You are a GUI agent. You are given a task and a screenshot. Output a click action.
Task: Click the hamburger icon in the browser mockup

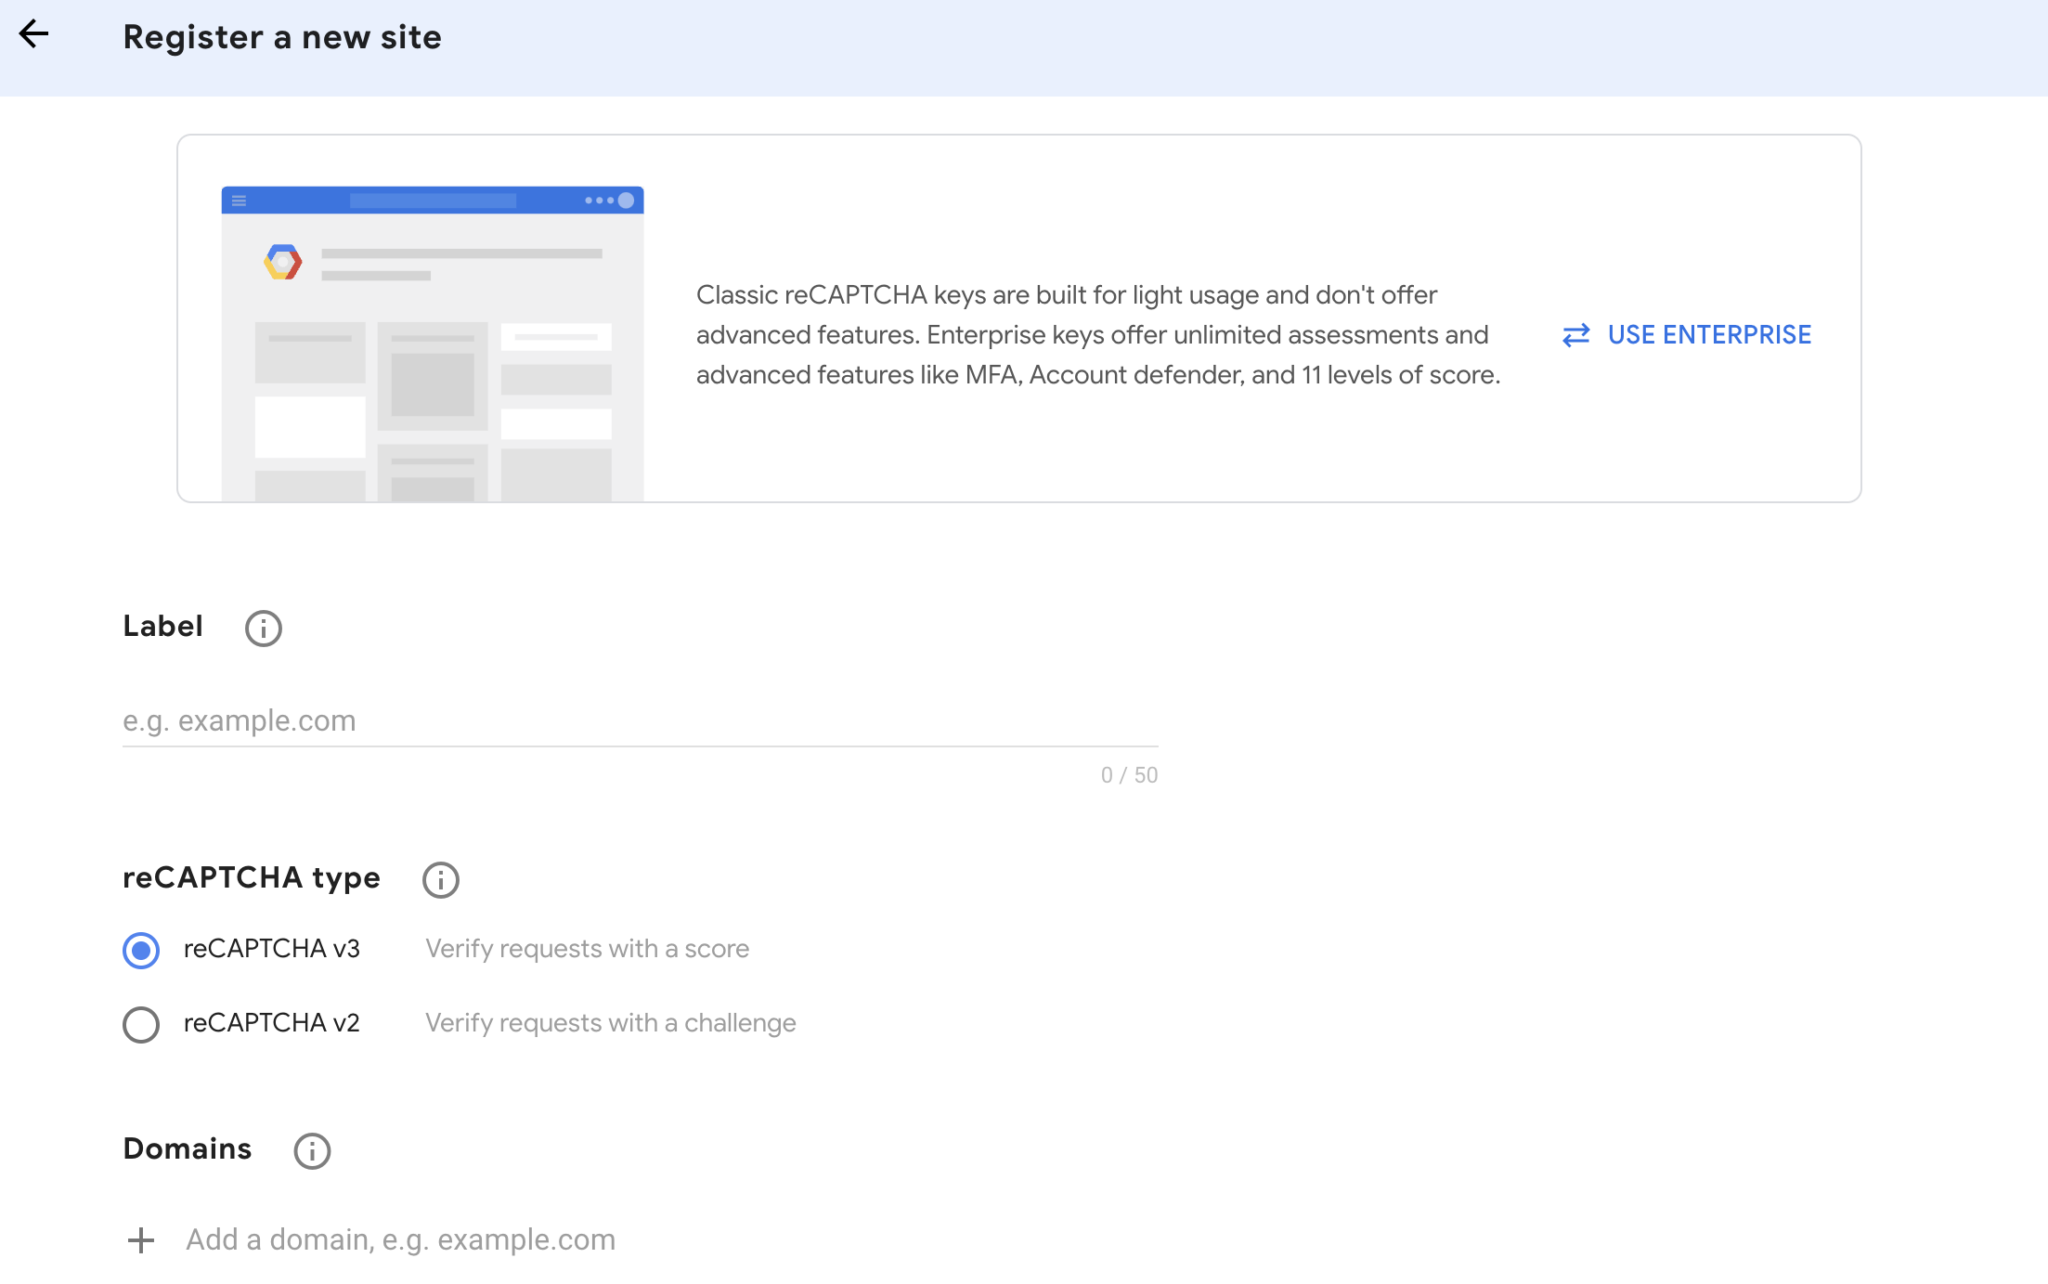tap(239, 200)
